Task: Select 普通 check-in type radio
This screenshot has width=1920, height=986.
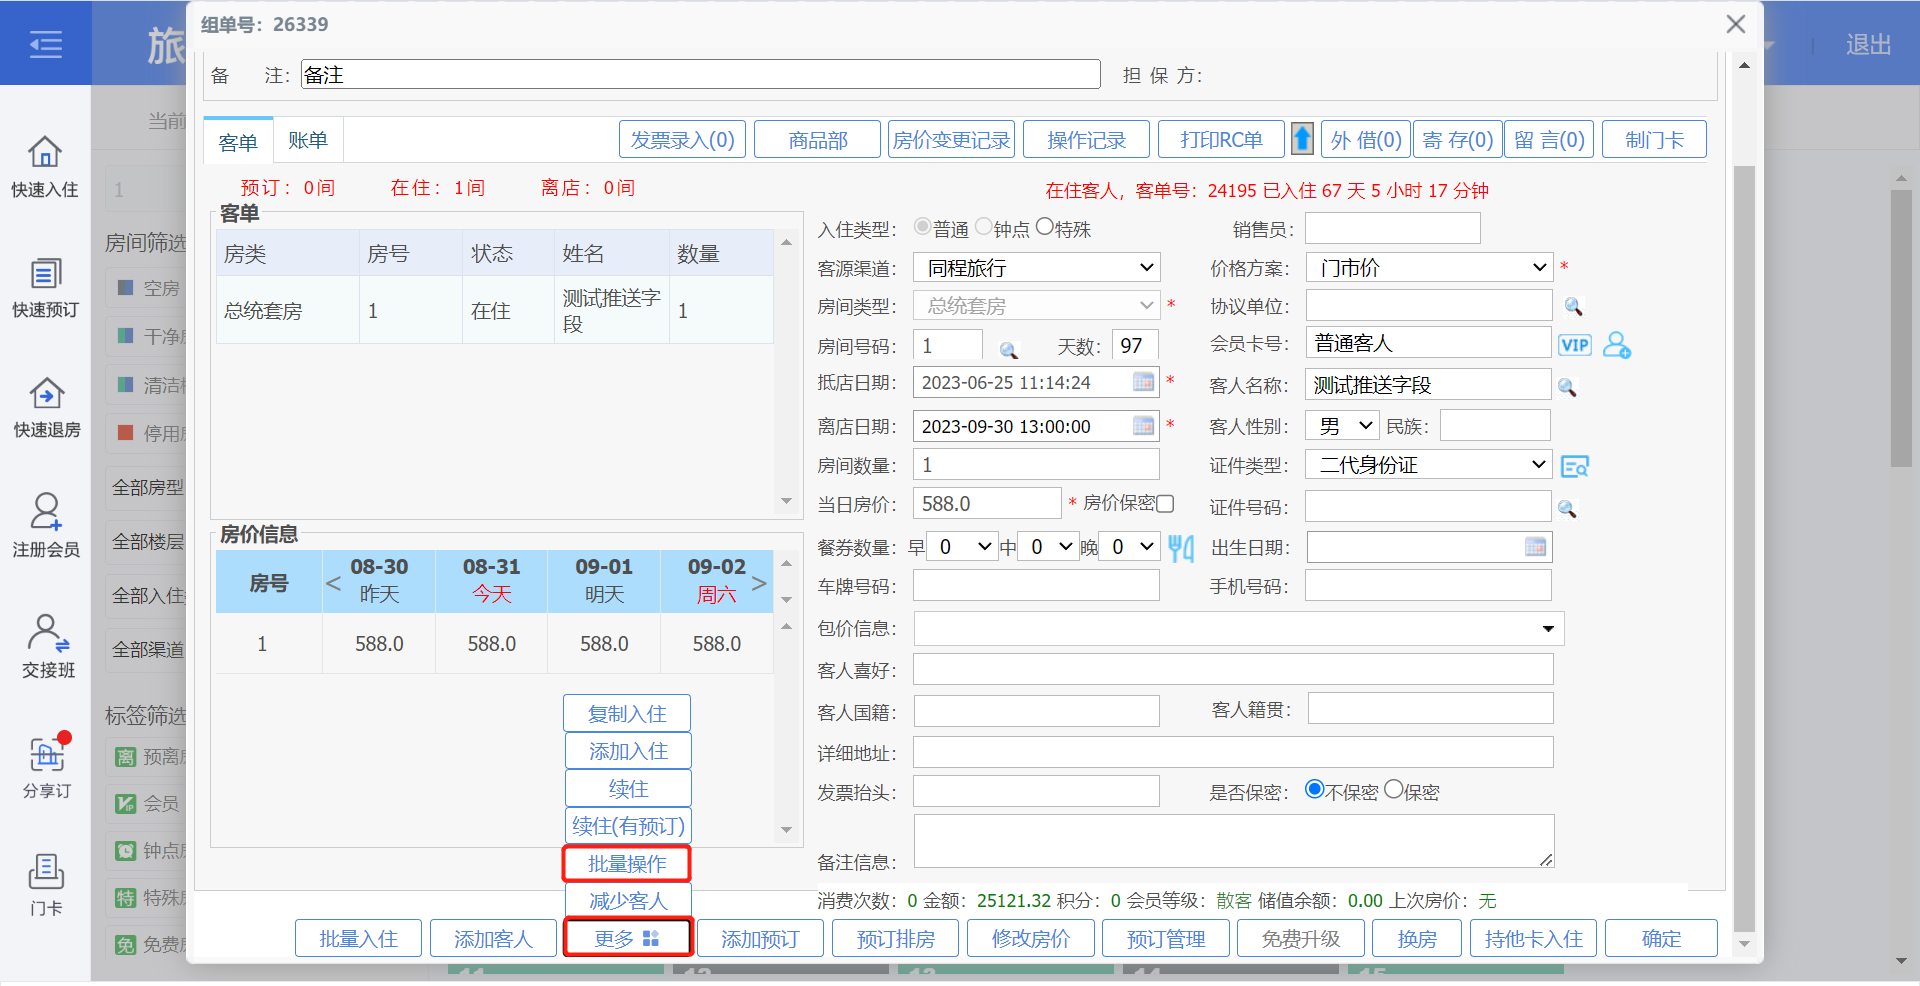Action: [922, 227]
